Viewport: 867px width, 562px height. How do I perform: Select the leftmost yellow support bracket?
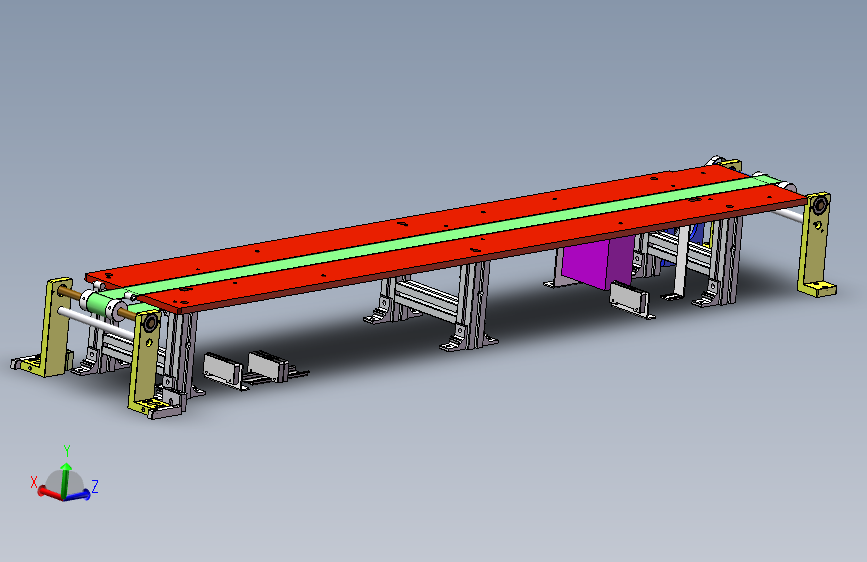[54, 327]
